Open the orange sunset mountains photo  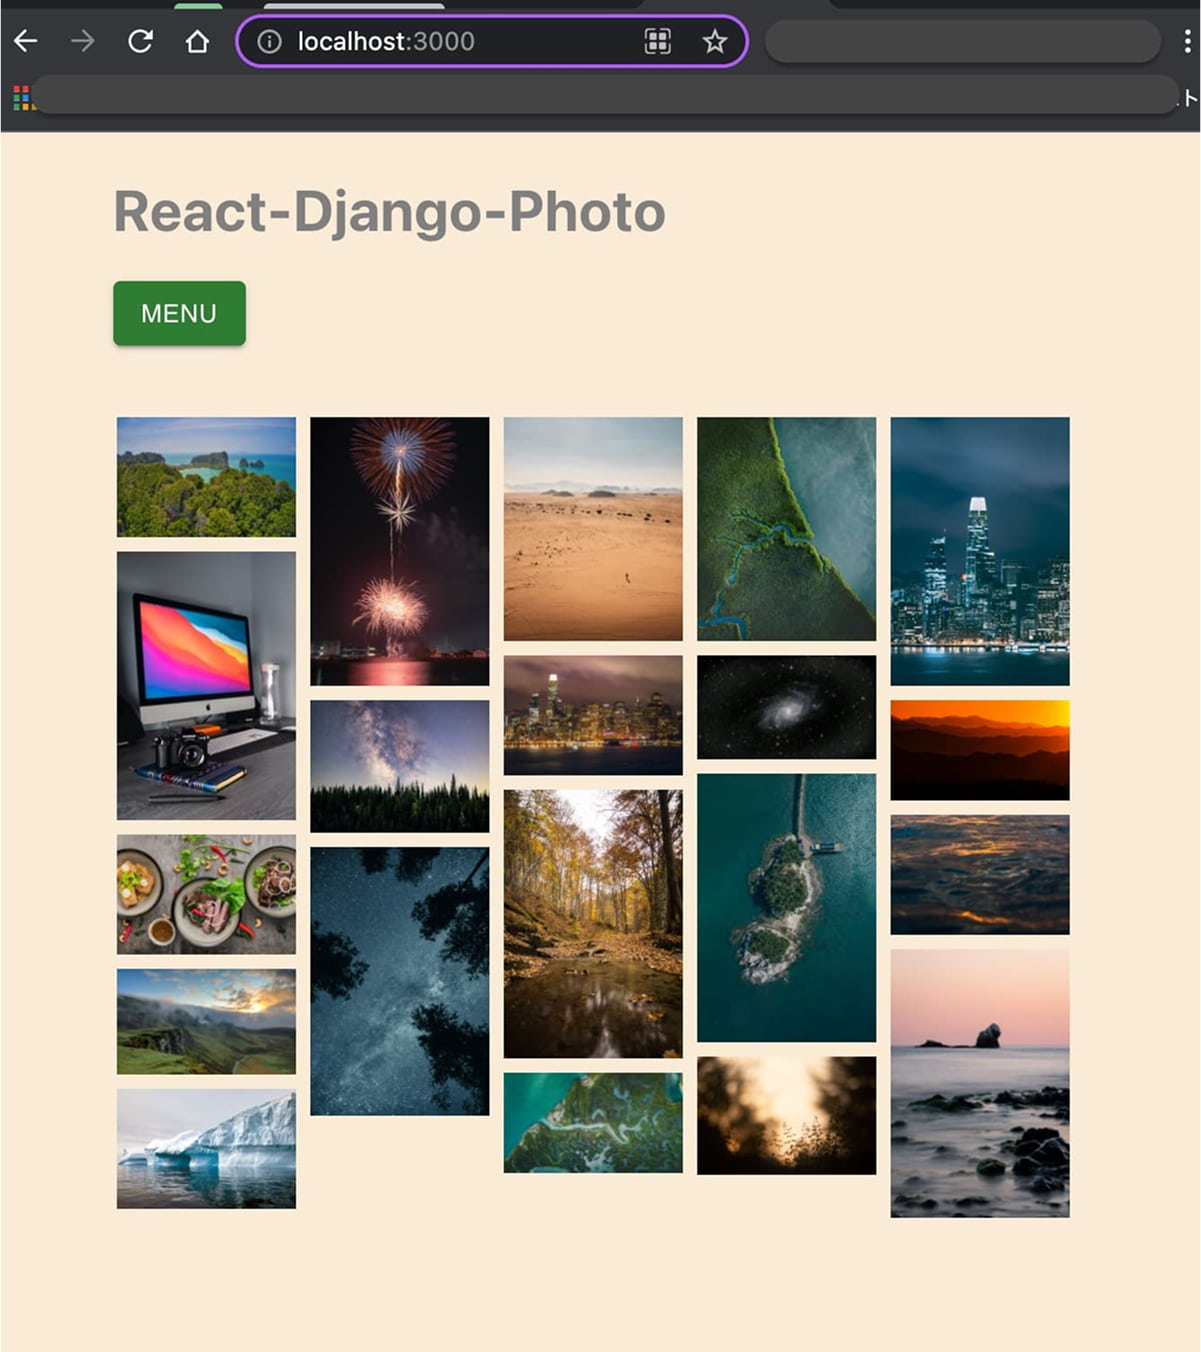click(979, 750)
